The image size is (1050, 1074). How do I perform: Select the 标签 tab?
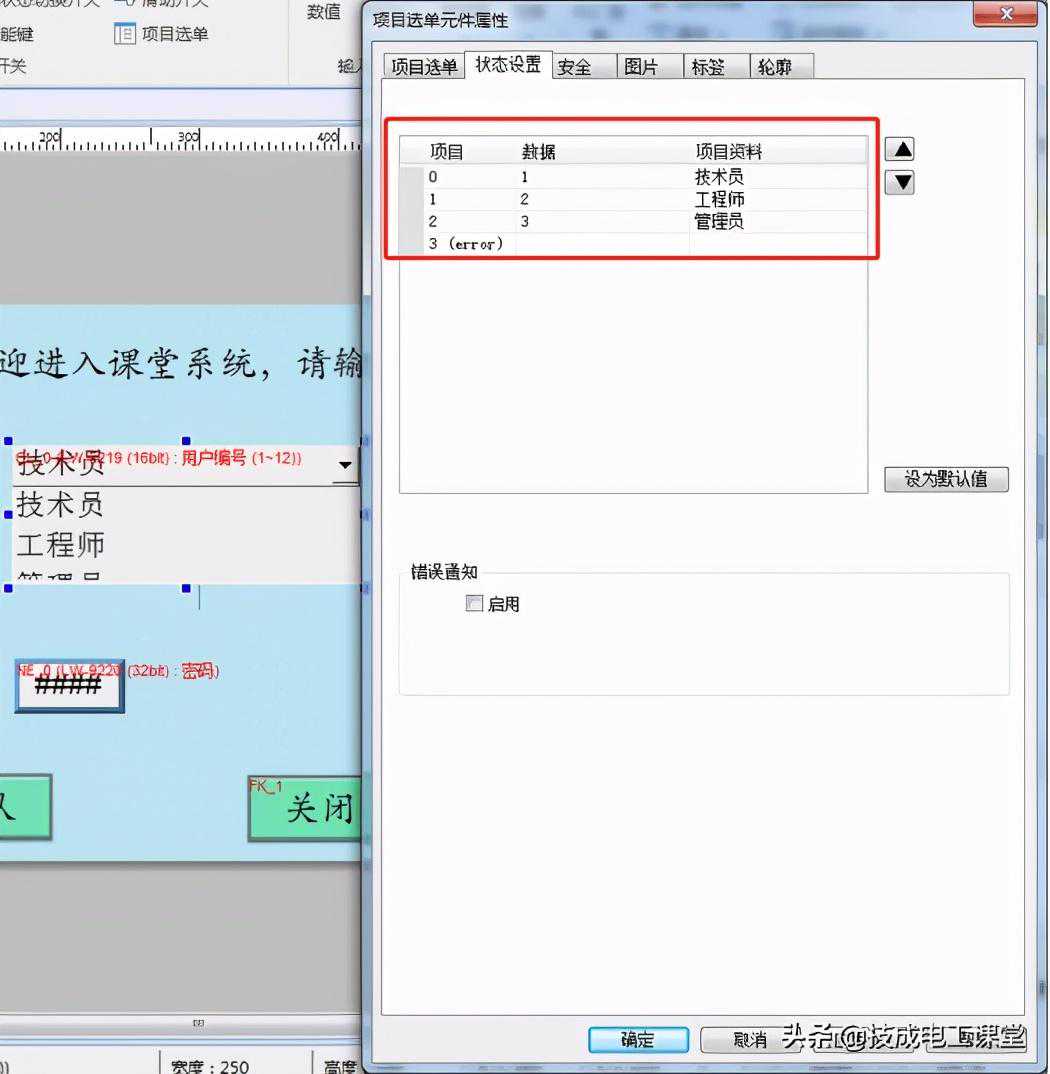pyautogui.click(x=708, y=67)
